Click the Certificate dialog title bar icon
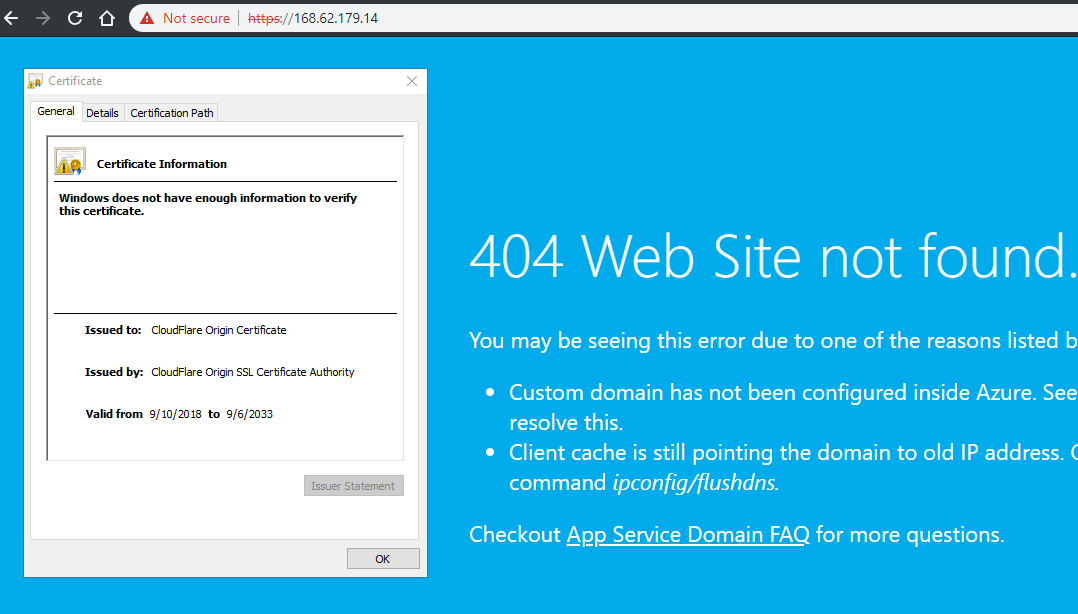Image resolution: width=1078 pixels, height=614 pixels. [x=35, y=82]
